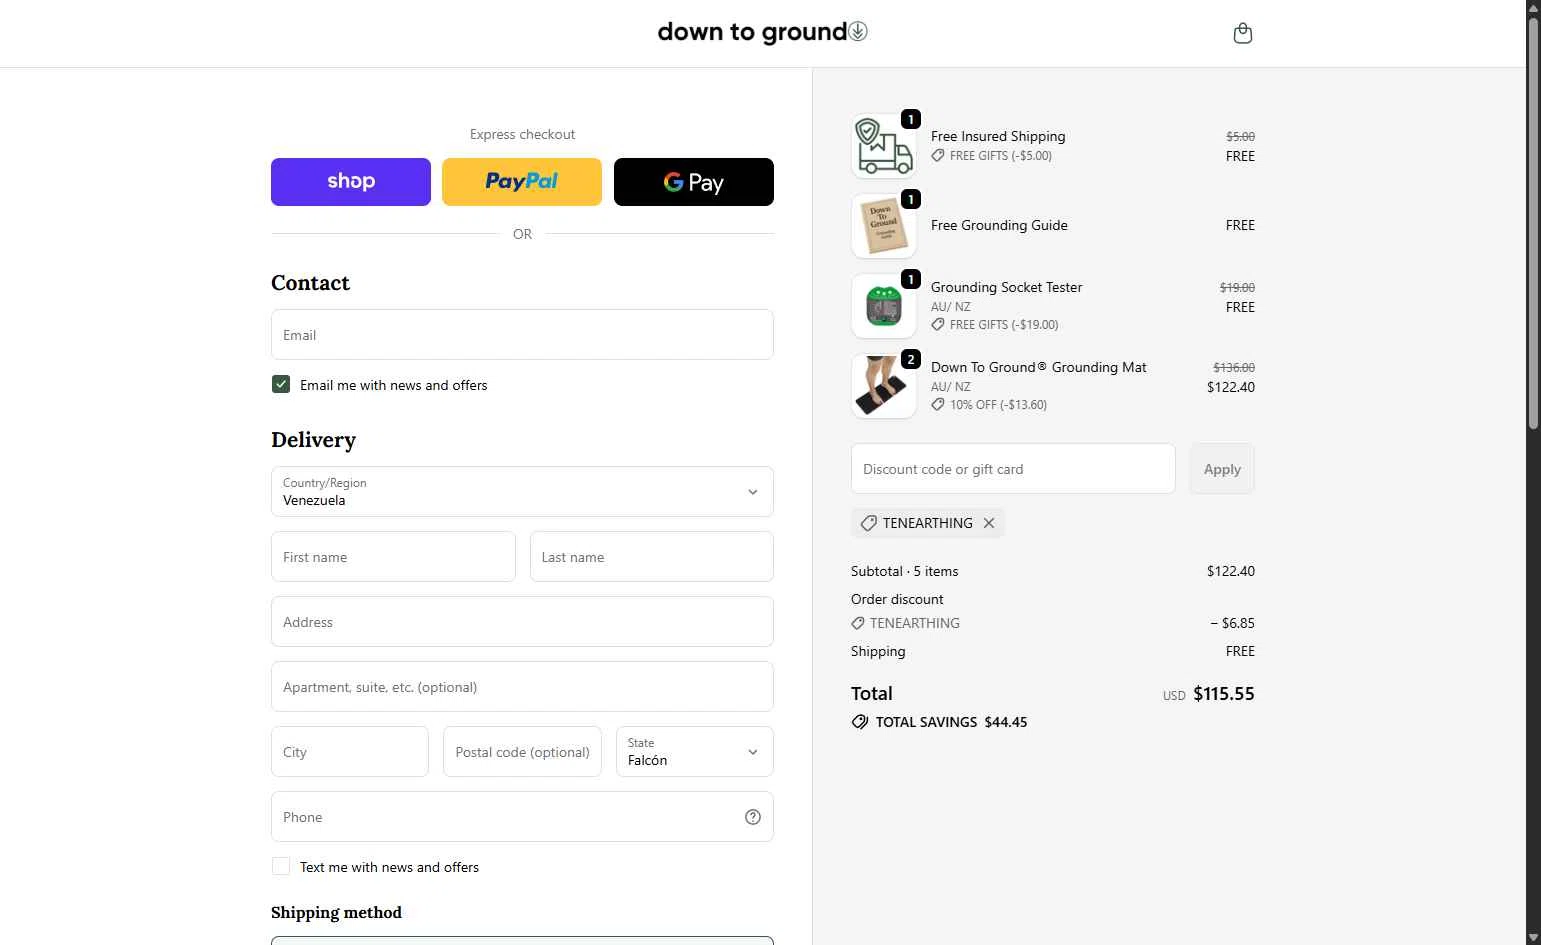Click the Free Insured Shipping title
The height and width of the screenshot is (945, 1541).
(x=998, y=136)
